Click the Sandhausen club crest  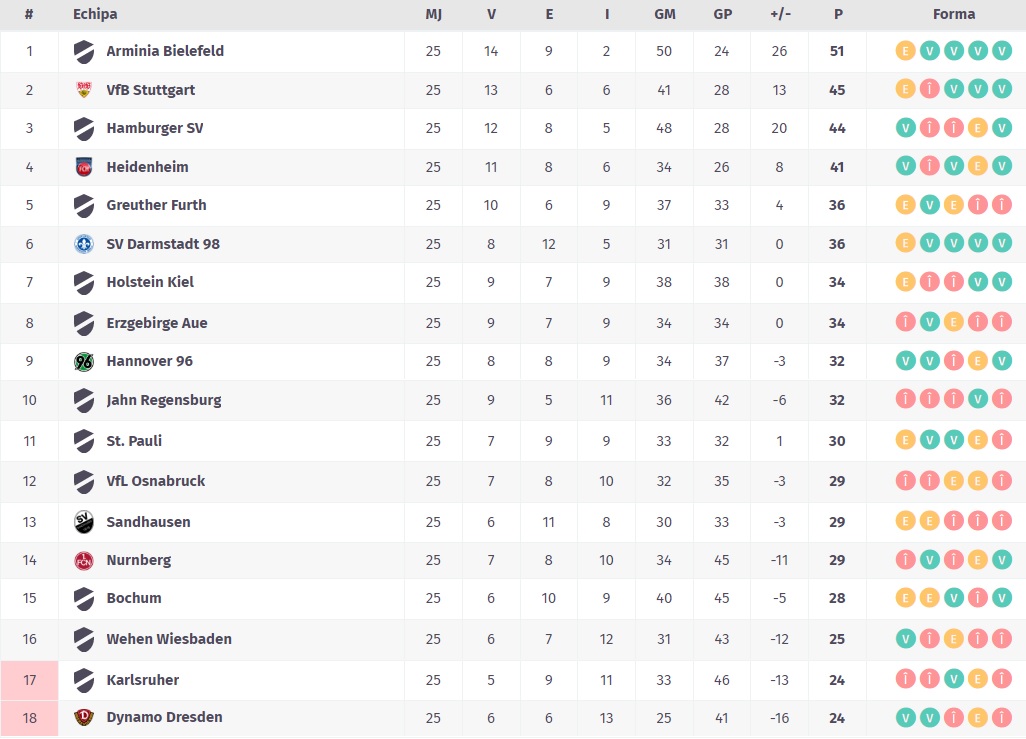84,522
